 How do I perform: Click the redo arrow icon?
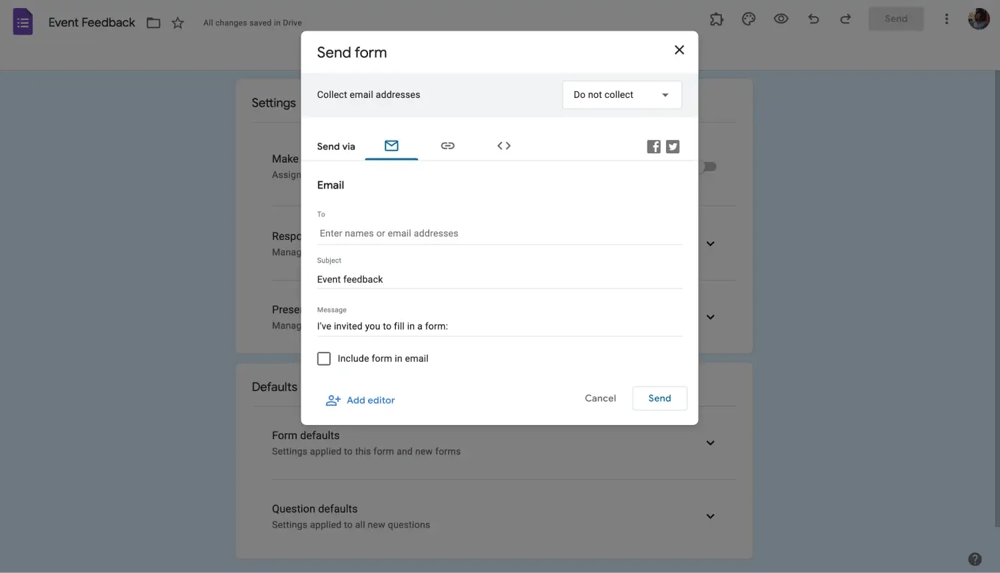pyautogui.click(x=845, y=19)
